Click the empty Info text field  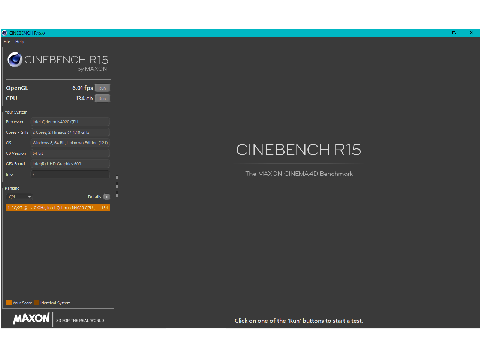click(70, 174)
